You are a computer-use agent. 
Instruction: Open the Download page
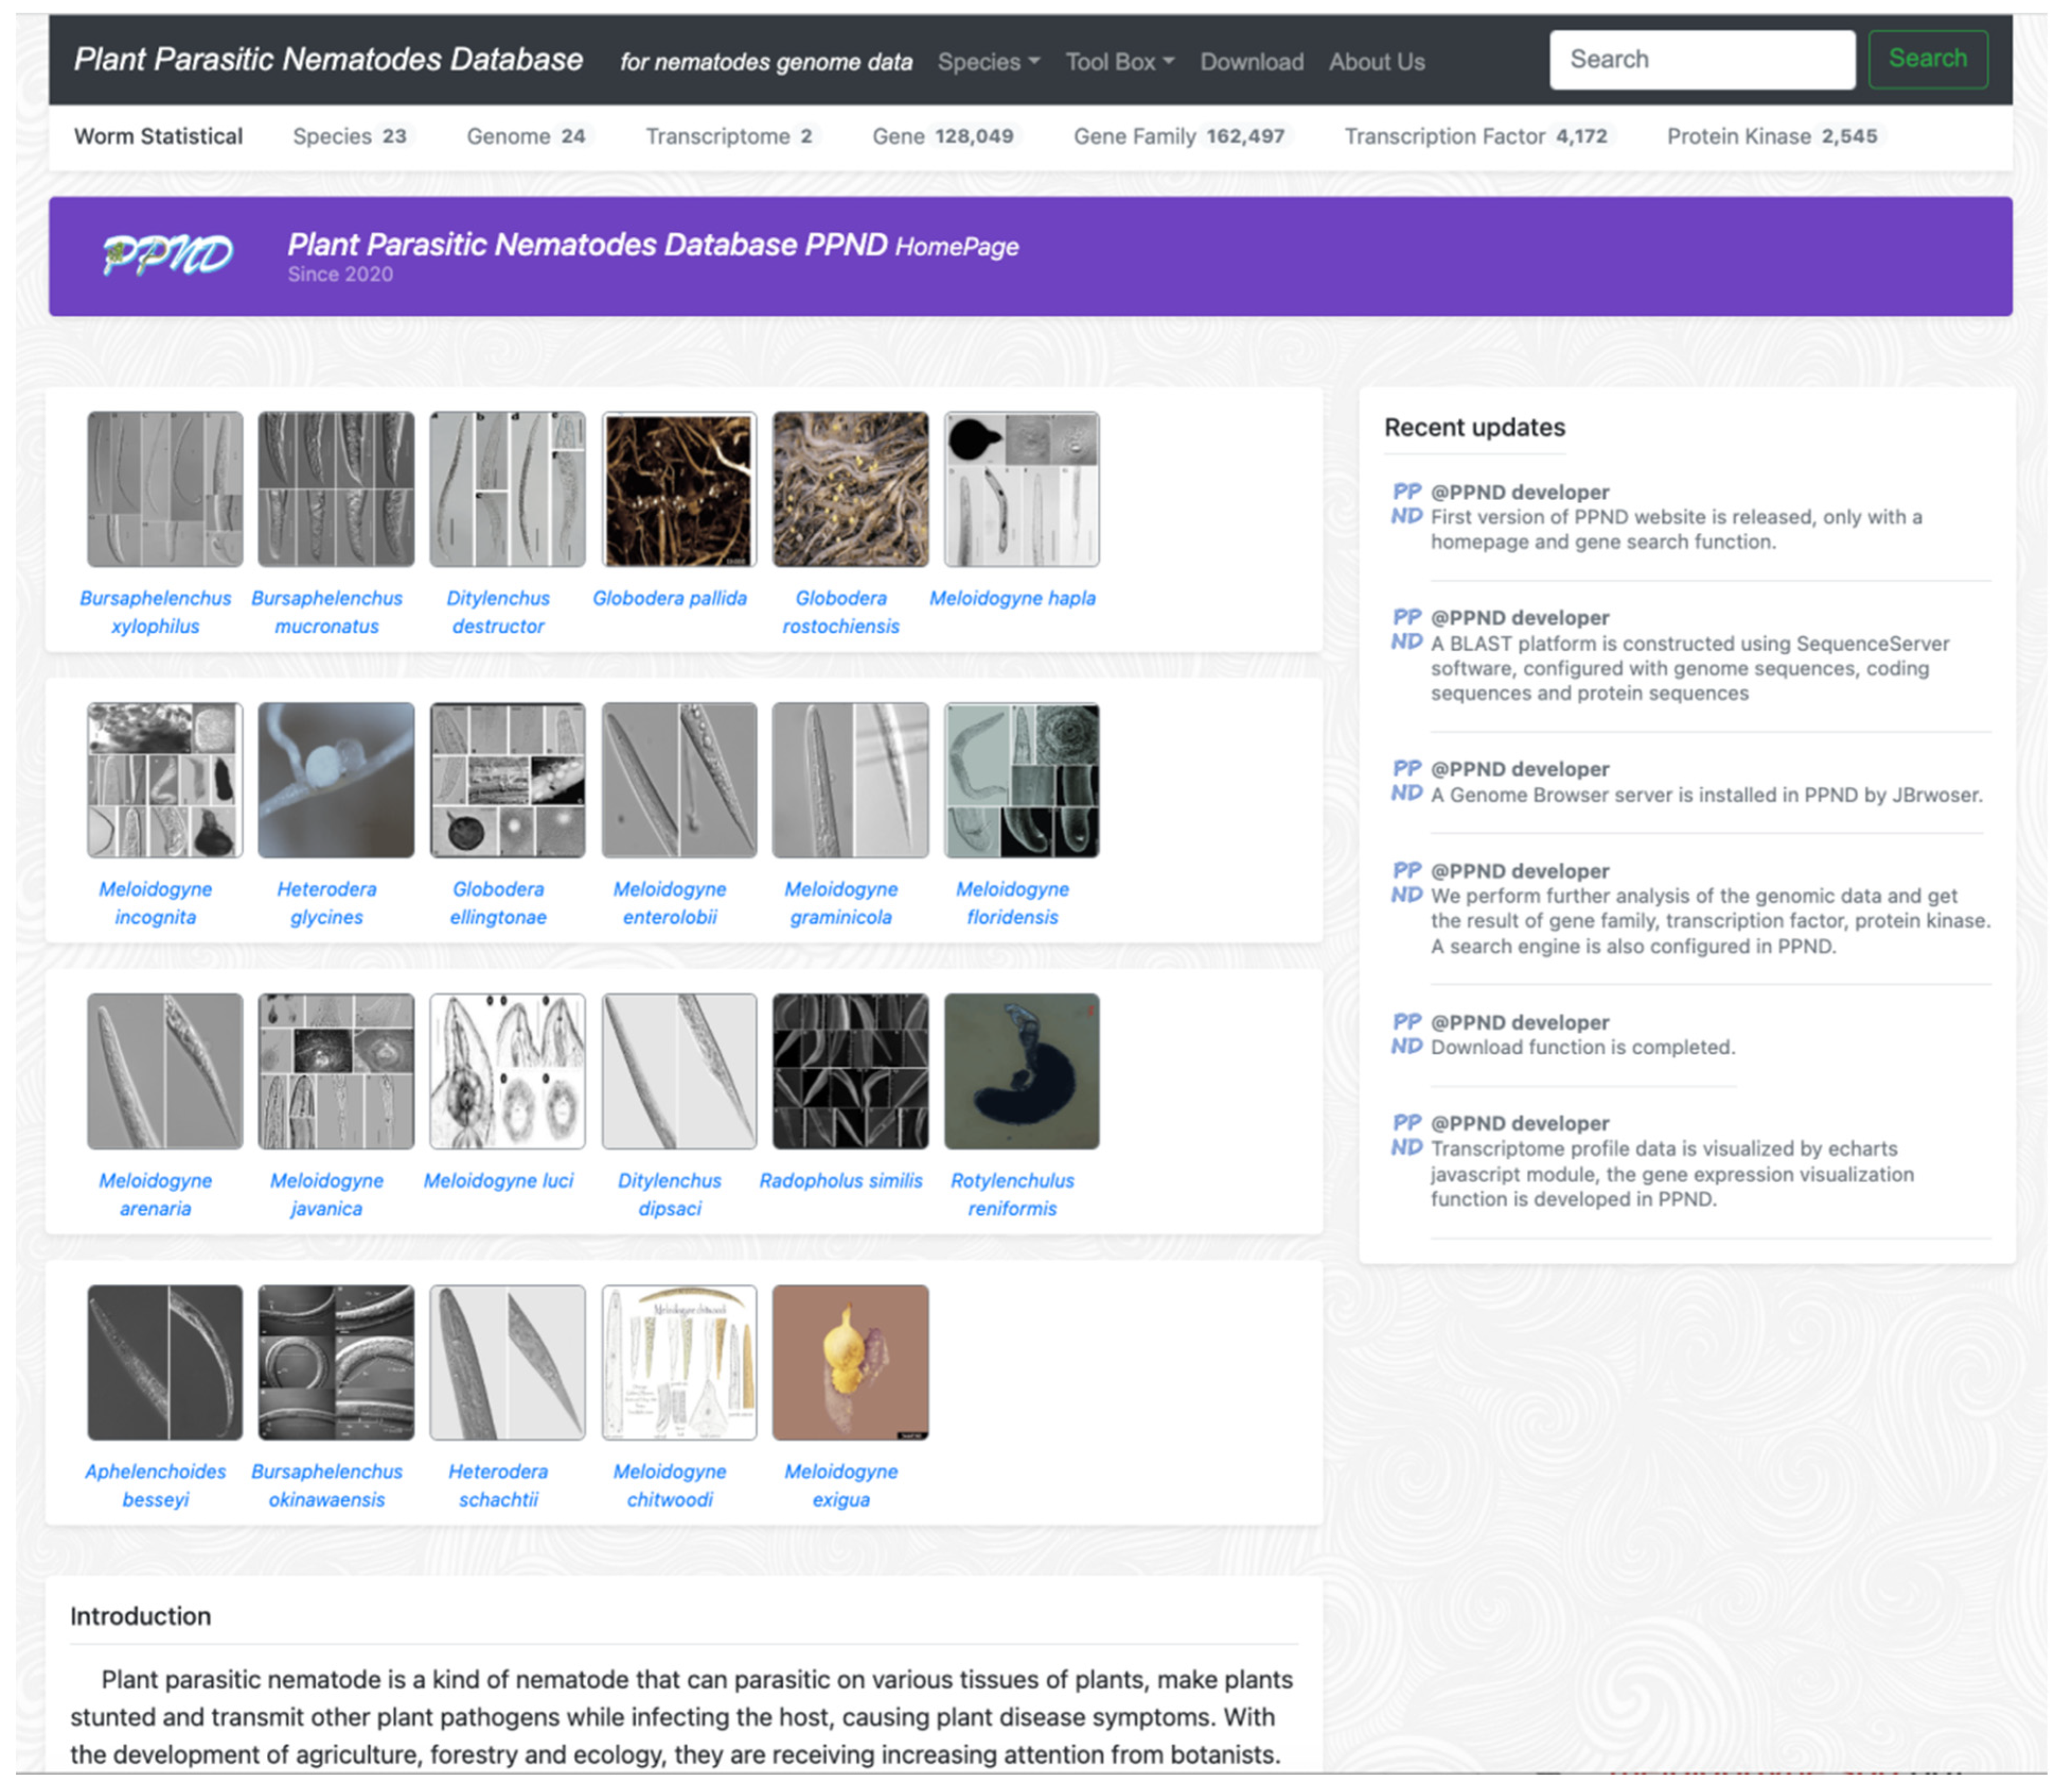tap(1251, 62)
